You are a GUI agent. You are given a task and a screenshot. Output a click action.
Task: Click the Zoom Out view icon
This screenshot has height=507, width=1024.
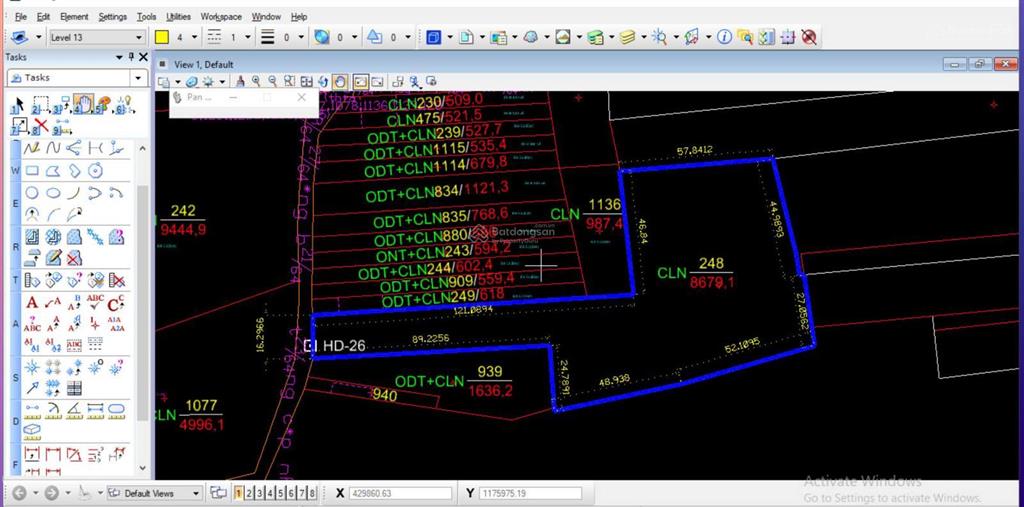272,81
